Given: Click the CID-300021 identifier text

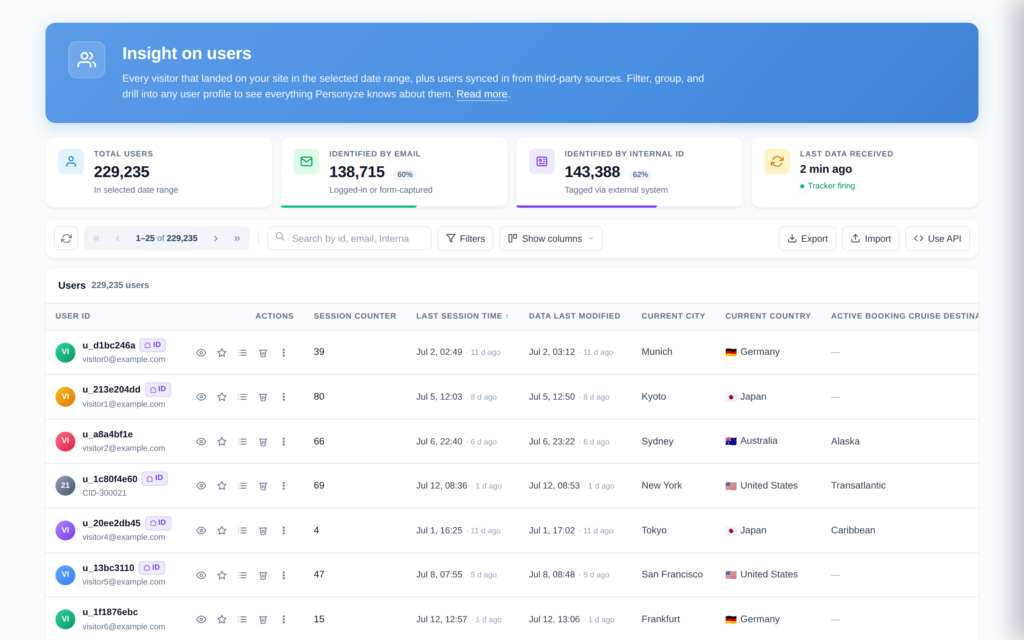Looking at the screenshot, I should (104, 493).
